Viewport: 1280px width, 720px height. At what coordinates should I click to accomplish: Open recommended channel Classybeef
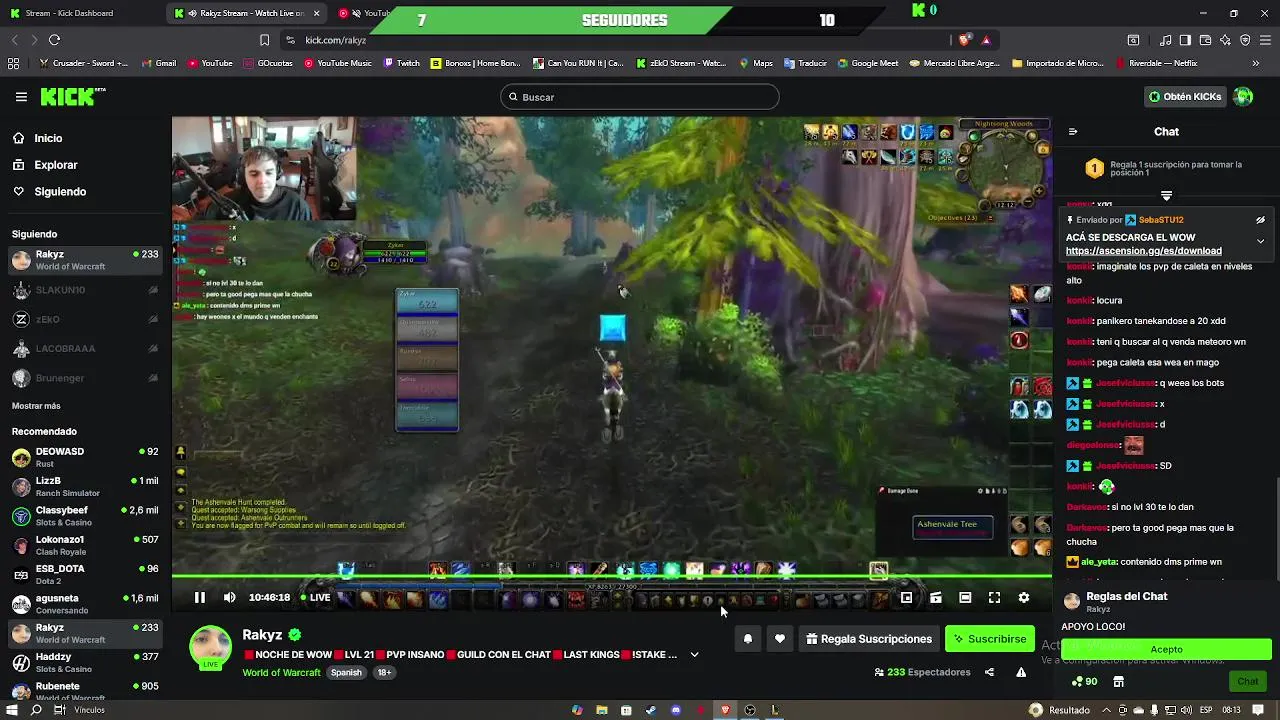[85, 516]
